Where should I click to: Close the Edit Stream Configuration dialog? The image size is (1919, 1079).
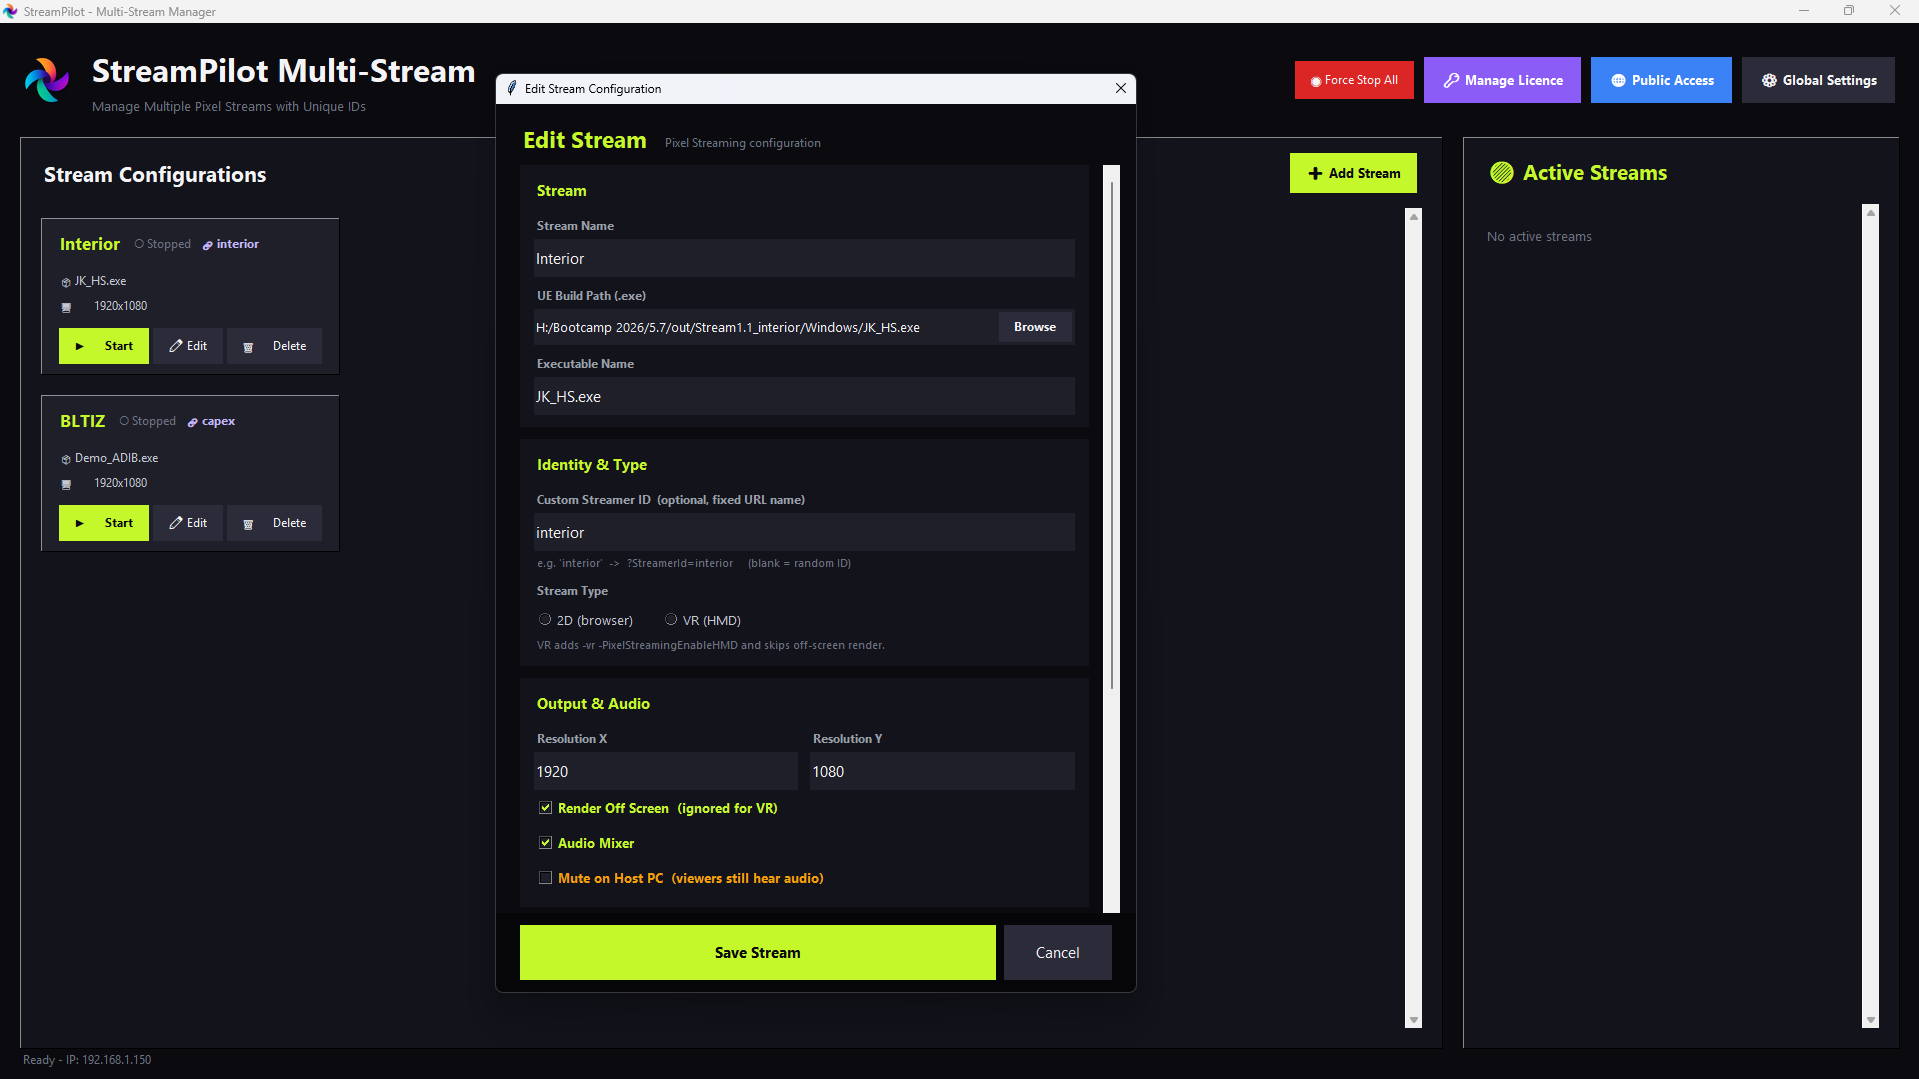pyautogui.click(x=1121, y=88)
